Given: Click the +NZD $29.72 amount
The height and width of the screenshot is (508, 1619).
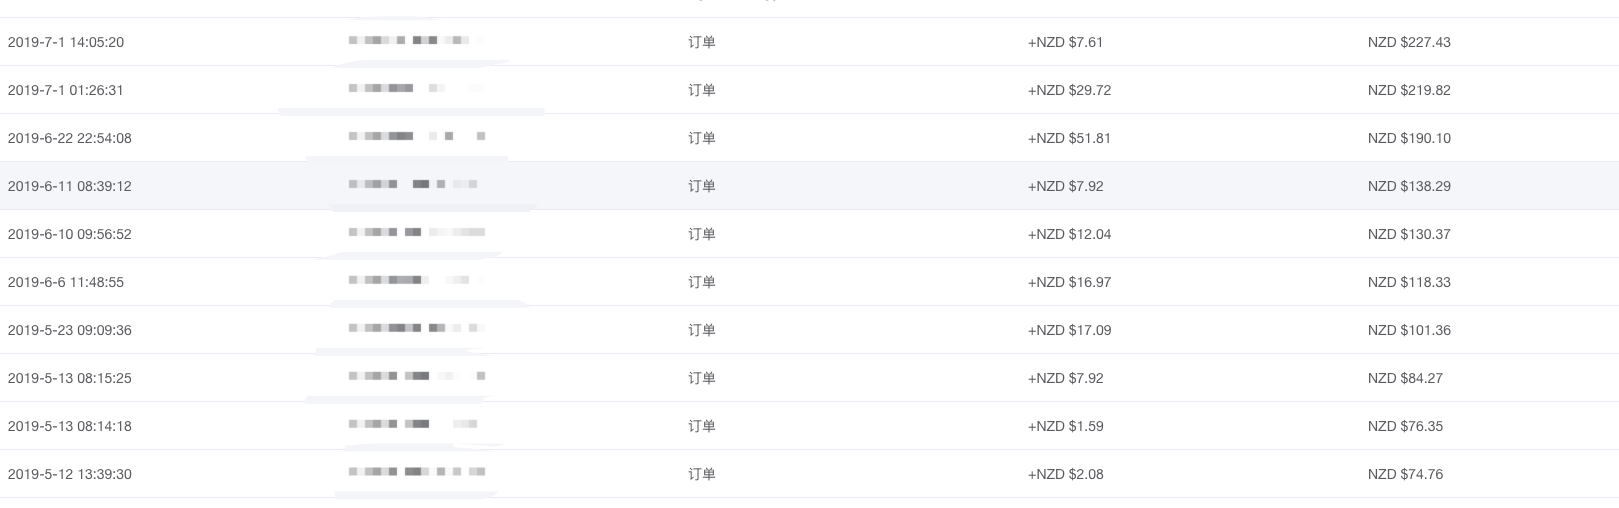Looking at the screenshot, I should (1069, 90).
